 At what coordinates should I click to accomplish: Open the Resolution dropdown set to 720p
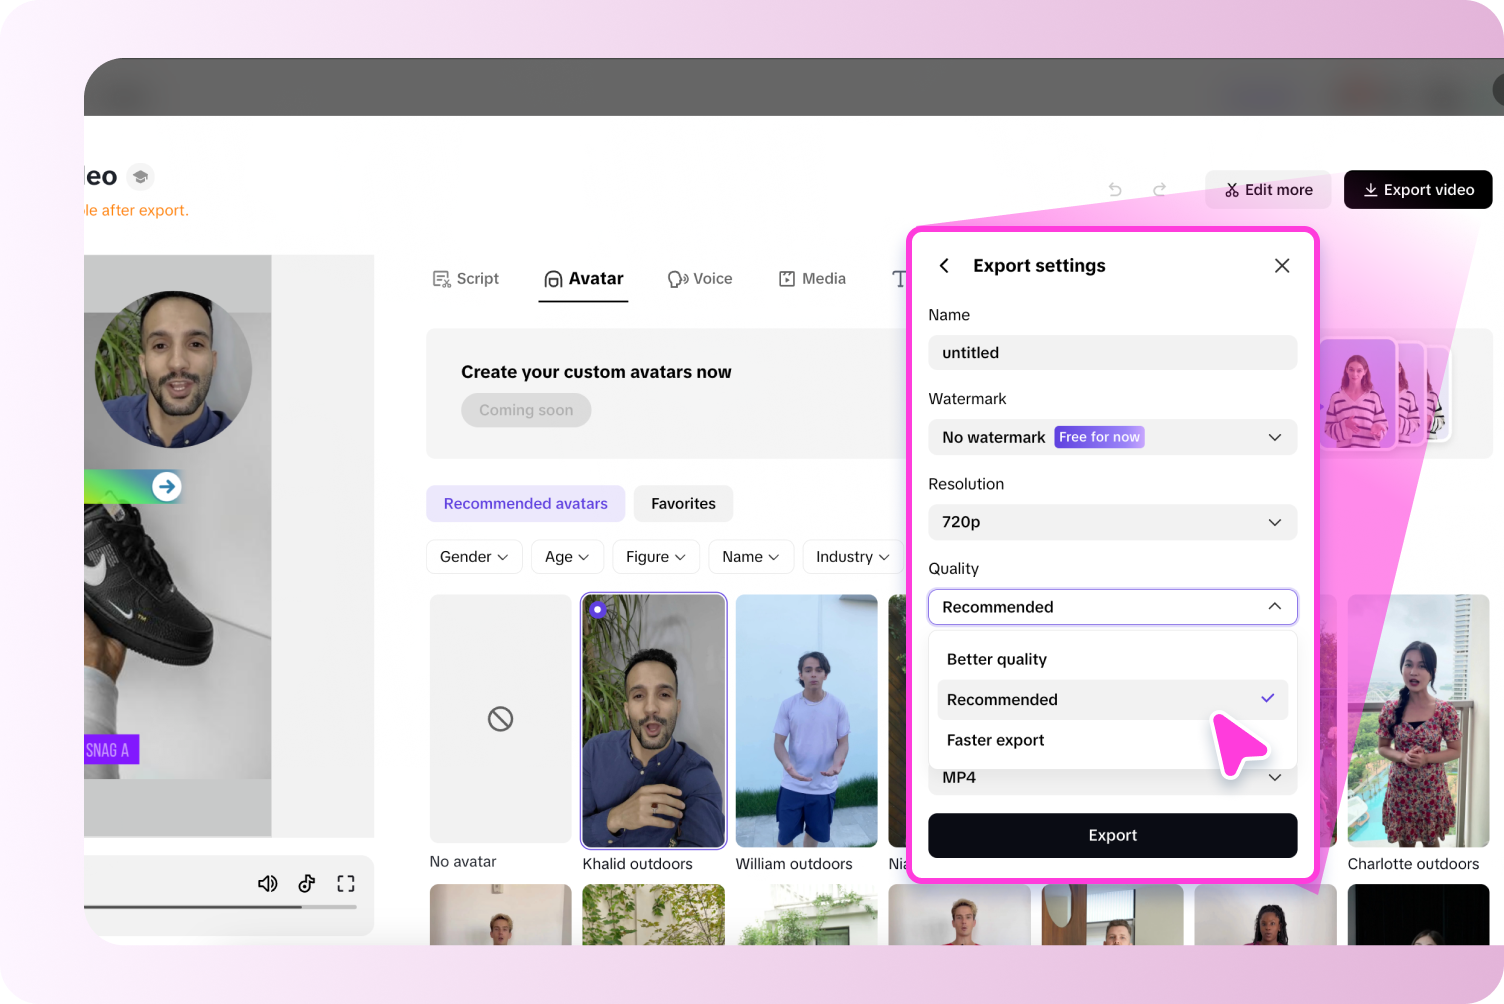(x=1112, y=522)
